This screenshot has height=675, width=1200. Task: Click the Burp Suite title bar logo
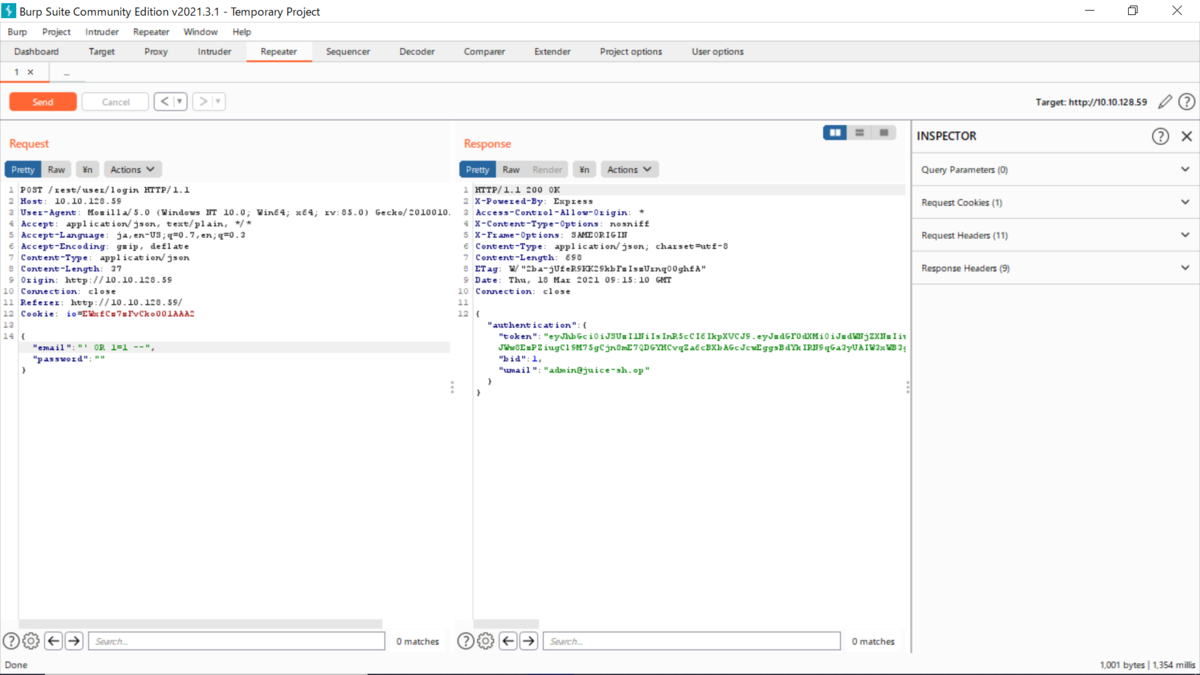(x=9, y=10)
